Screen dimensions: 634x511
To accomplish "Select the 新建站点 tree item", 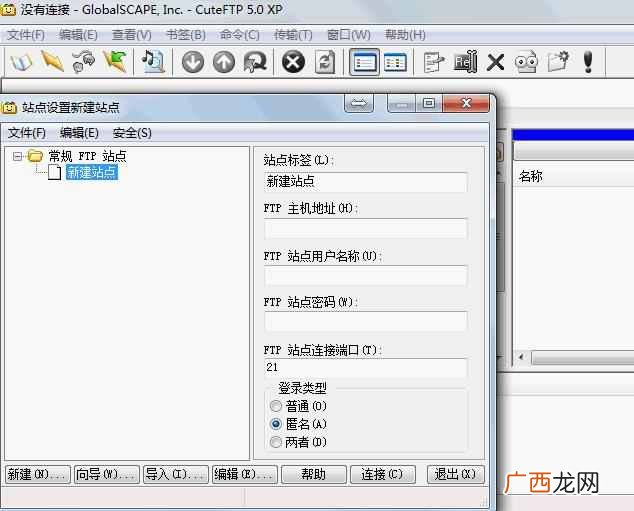I will pyautogui.click(x=92, y=172).
